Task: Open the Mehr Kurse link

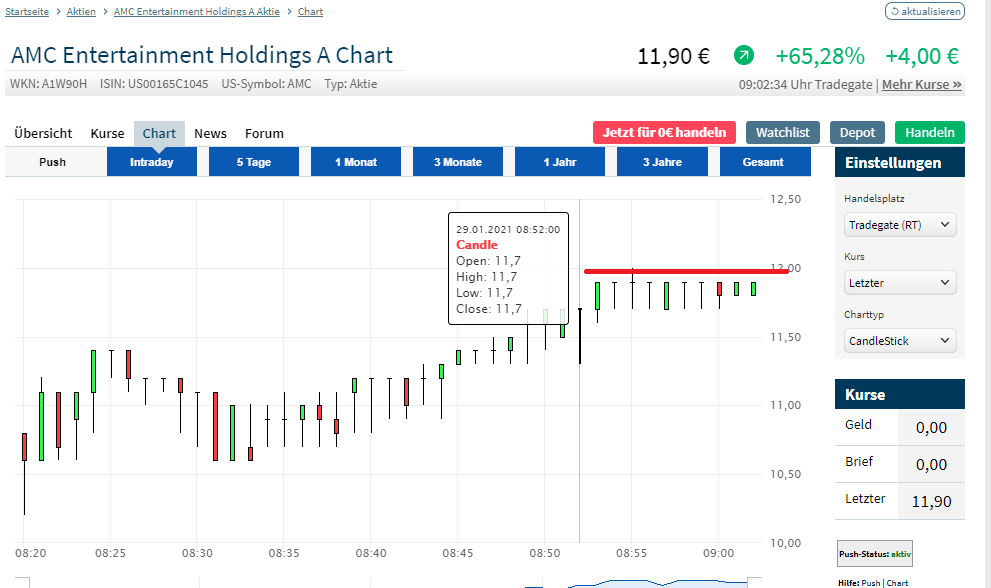Action: coord(921,85)
